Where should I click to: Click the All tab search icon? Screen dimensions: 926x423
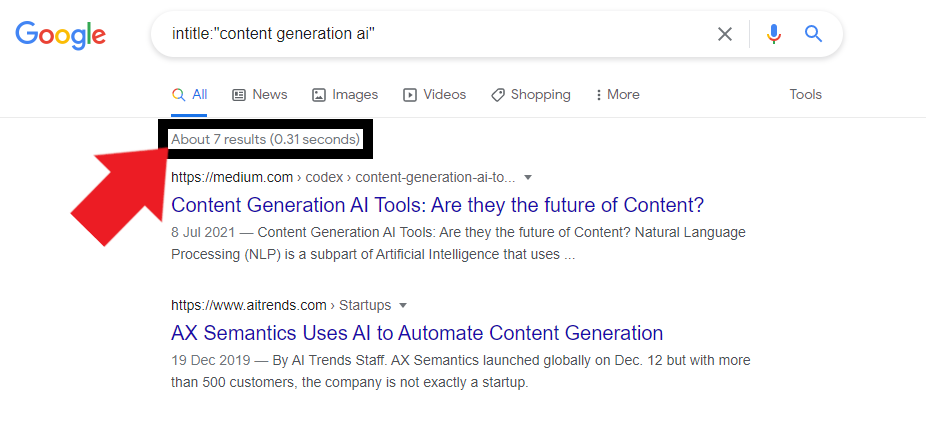click(x=178, y=95)
